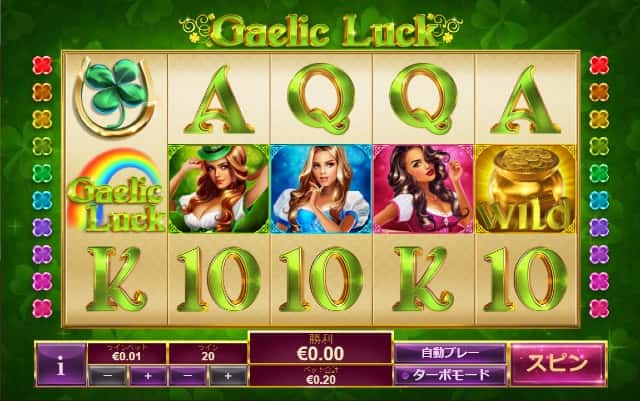Image resolution: width=640 pixels, height=401 pixels.
Task: Select the orange clover payline marker on left
Action: click(42, 92)
